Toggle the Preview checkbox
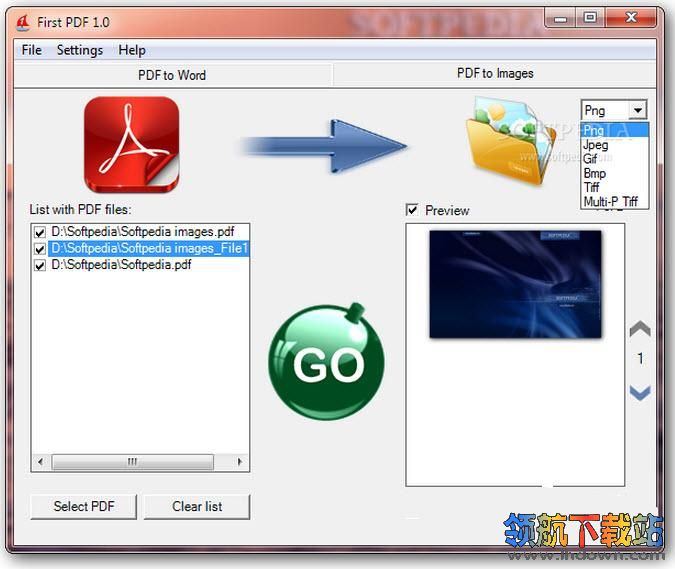The width and height of the screenshot is (675, 569). pos(412,210)
